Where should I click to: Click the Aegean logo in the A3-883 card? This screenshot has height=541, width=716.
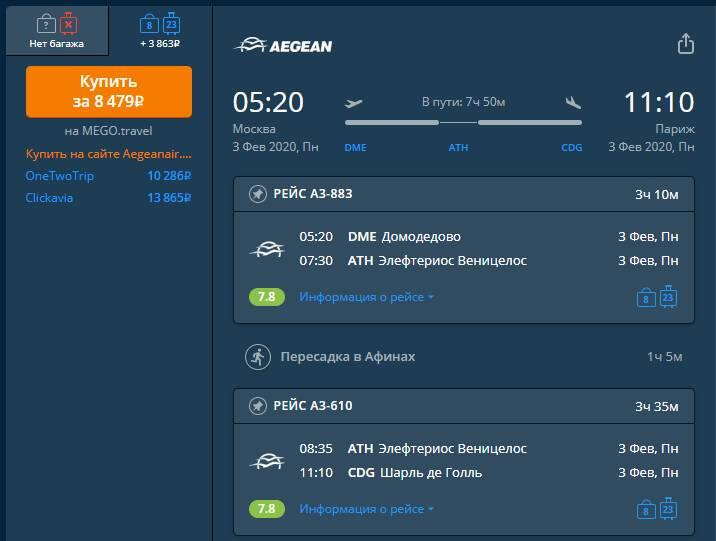coord(267,249)
